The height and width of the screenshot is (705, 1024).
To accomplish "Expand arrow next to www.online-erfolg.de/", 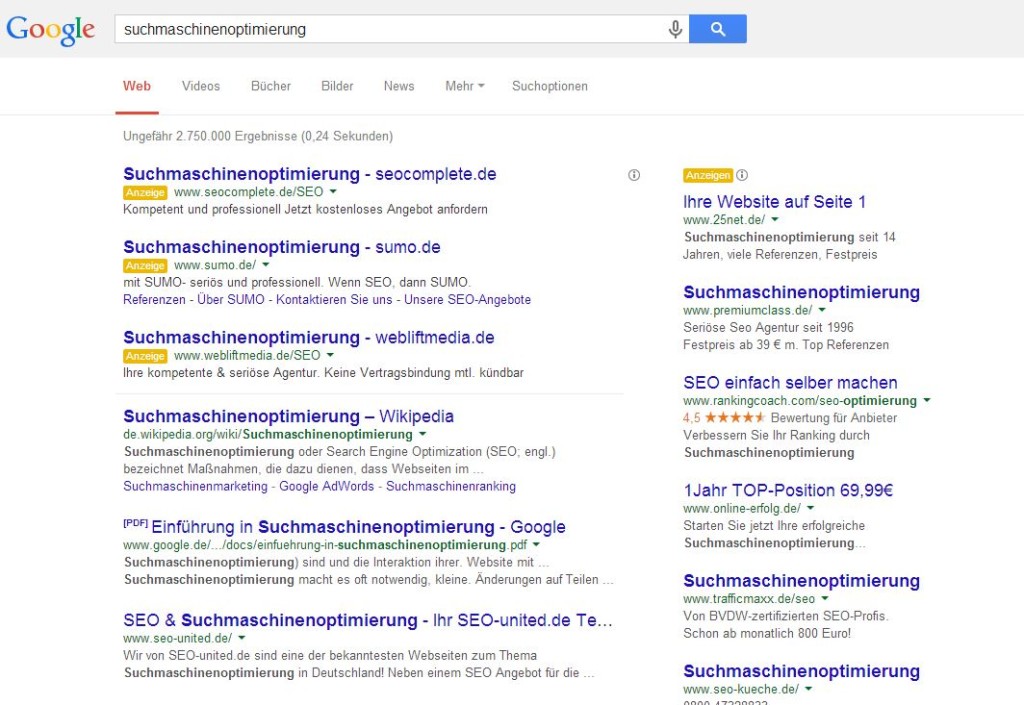I will 810,507.
